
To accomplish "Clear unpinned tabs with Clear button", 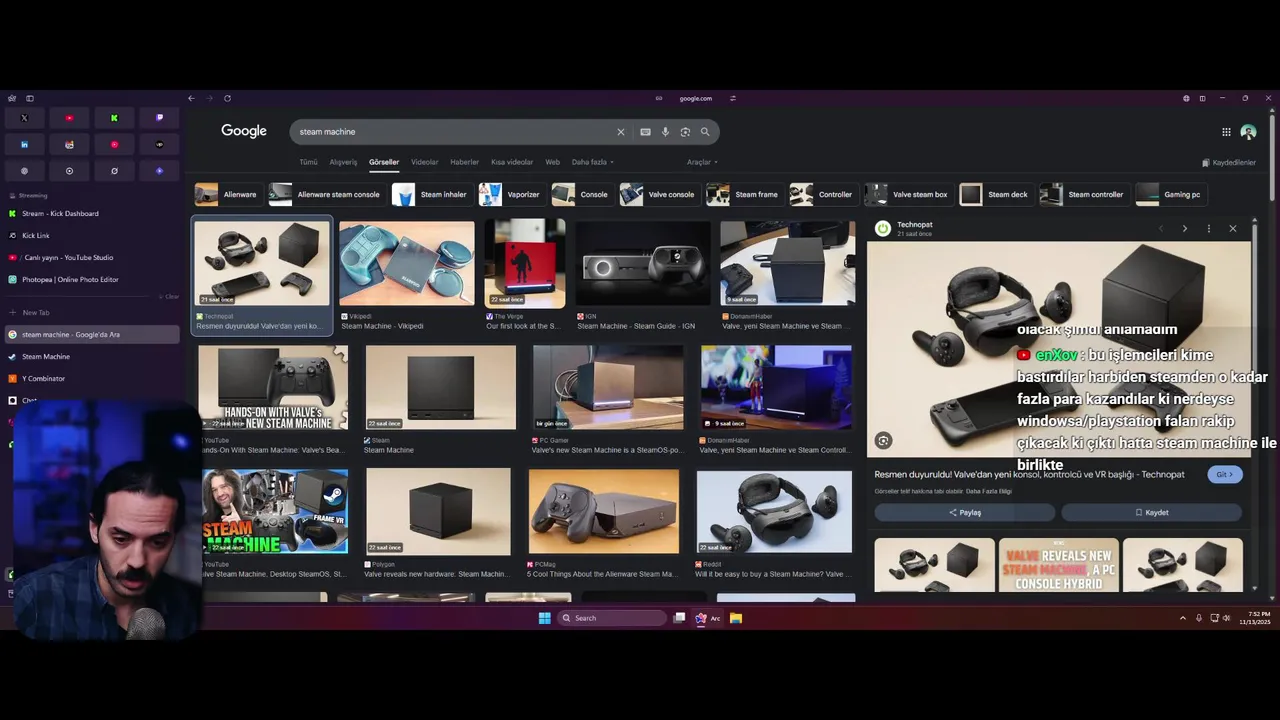I will (169, 297).
